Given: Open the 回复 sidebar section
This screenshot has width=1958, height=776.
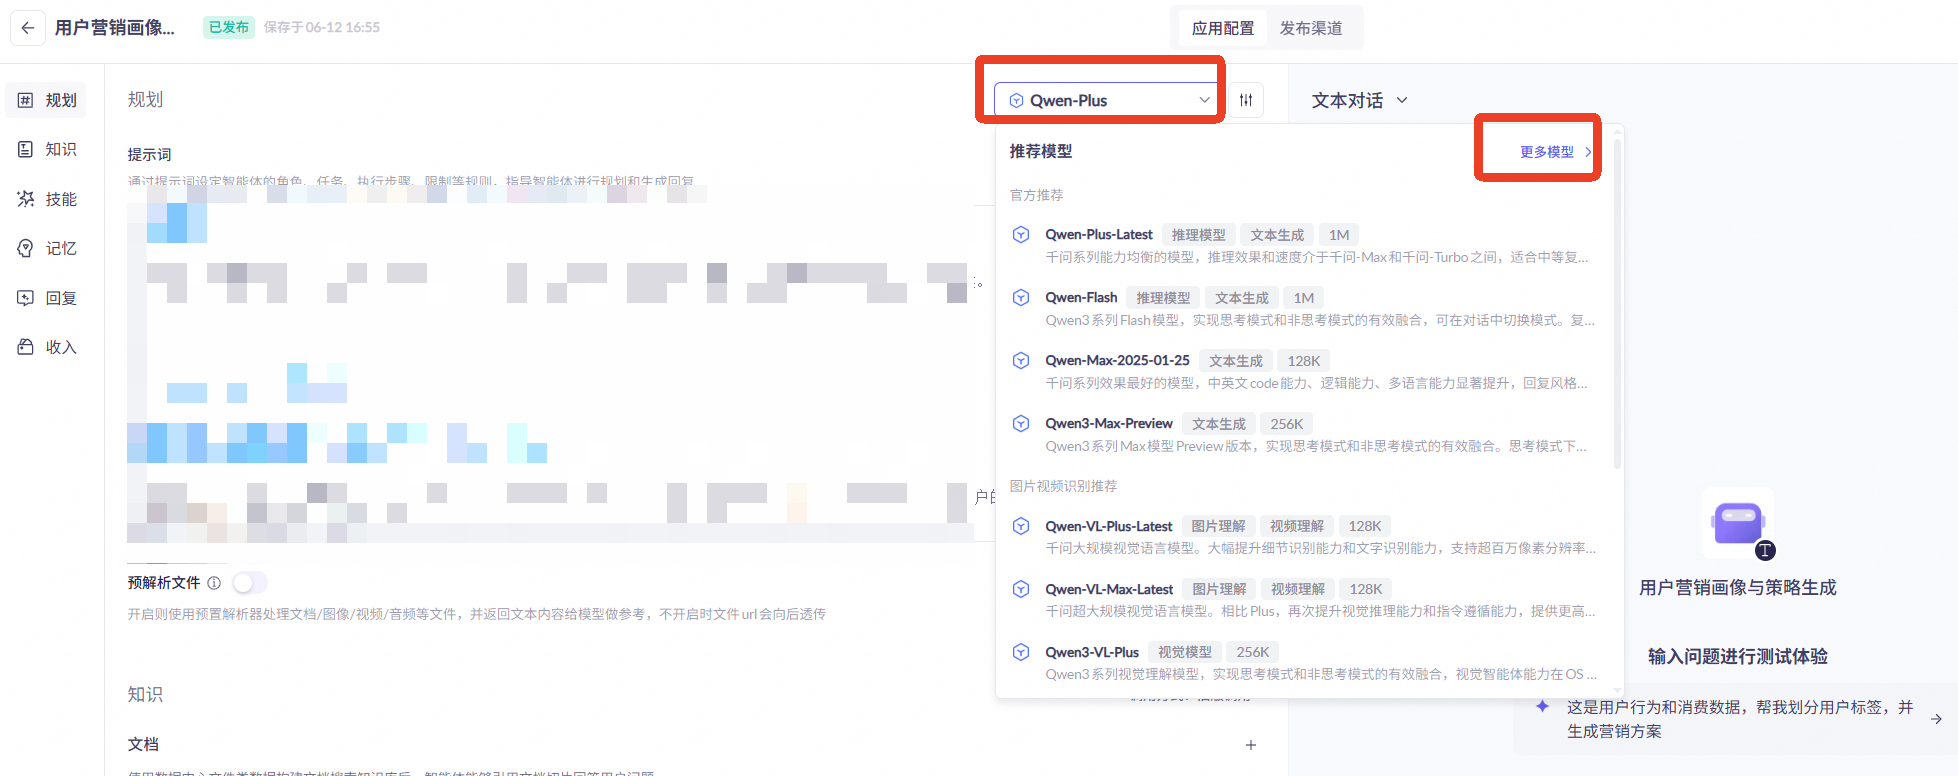Looking at the screenshot, I should [47, 298].
